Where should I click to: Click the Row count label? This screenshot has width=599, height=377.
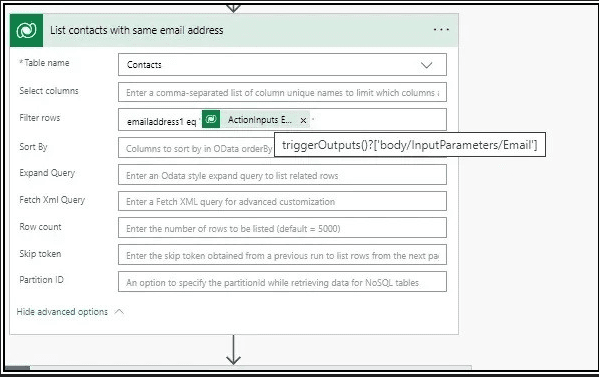(40, 227)
